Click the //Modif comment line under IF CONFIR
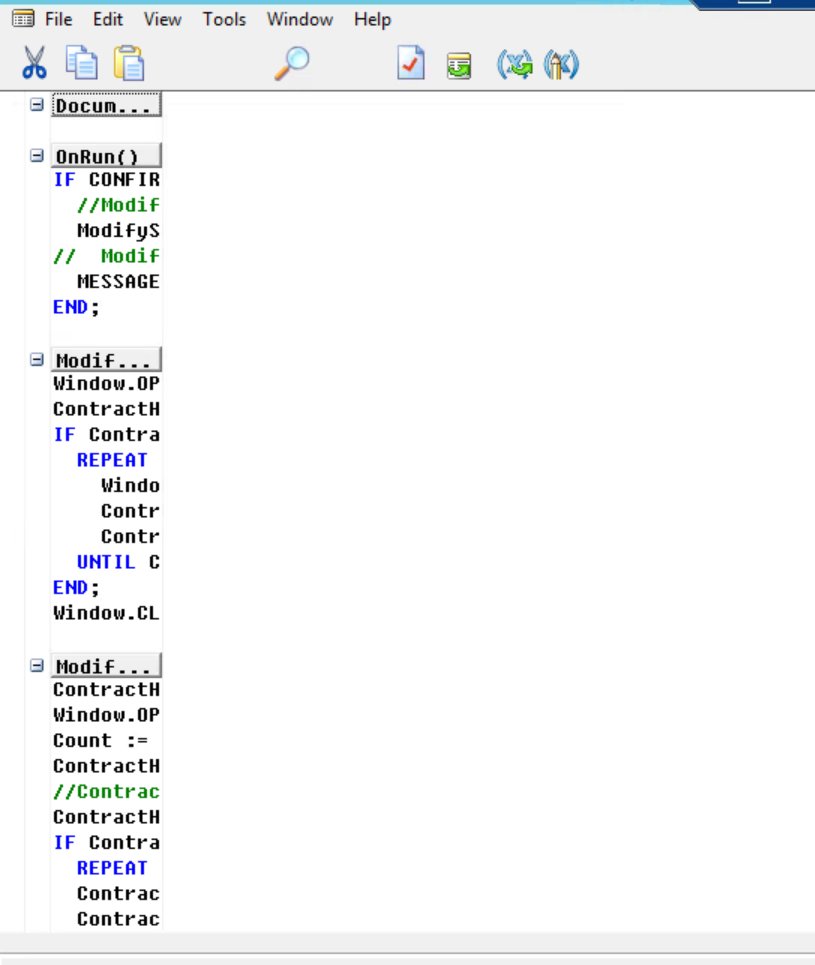Viewport: 815px width, 965px height. [x=118, y=205]
